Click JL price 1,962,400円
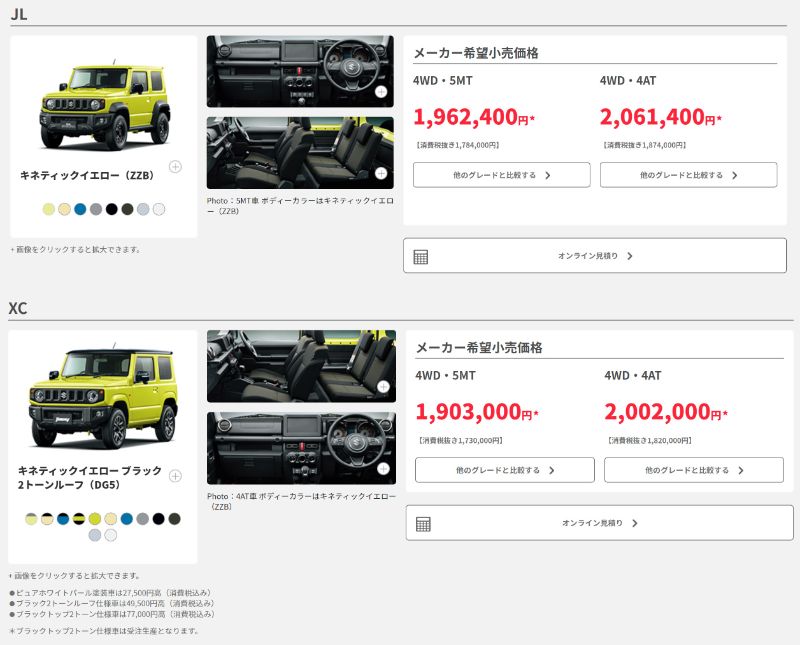 [474, 117]
